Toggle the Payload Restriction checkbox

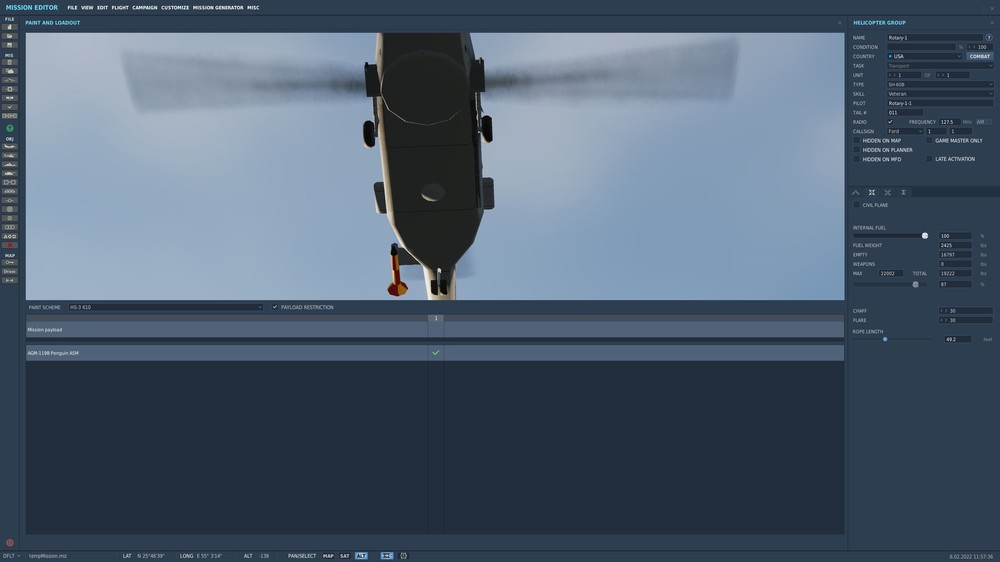[275, 307]
